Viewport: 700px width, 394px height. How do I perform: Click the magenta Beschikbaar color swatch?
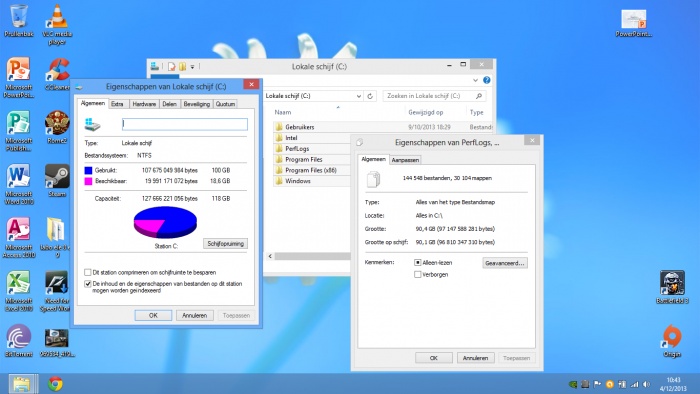click(x=88, y=181)
